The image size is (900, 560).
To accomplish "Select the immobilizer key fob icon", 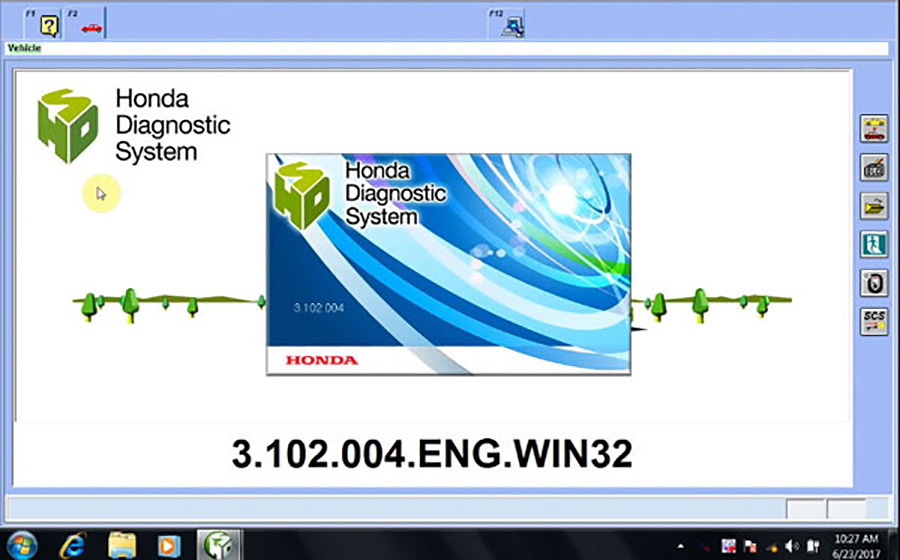I will [x=873, y=283].
